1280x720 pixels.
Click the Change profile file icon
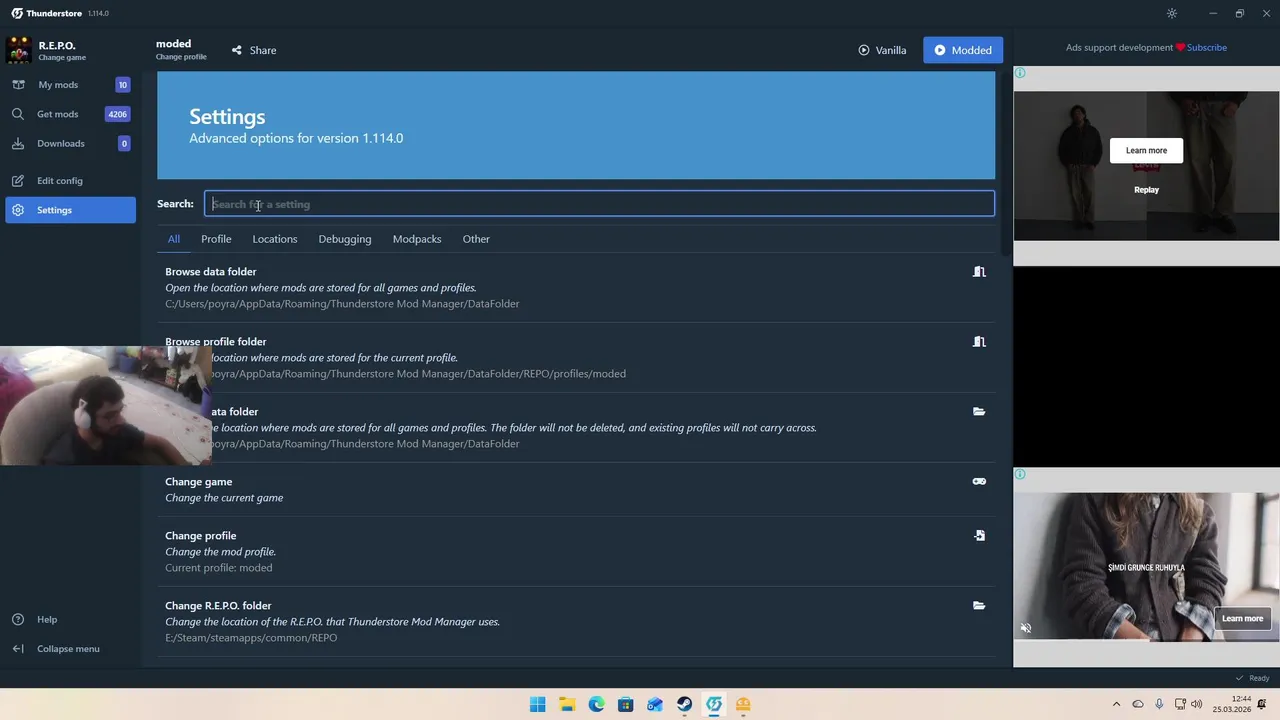coord(979,536)
